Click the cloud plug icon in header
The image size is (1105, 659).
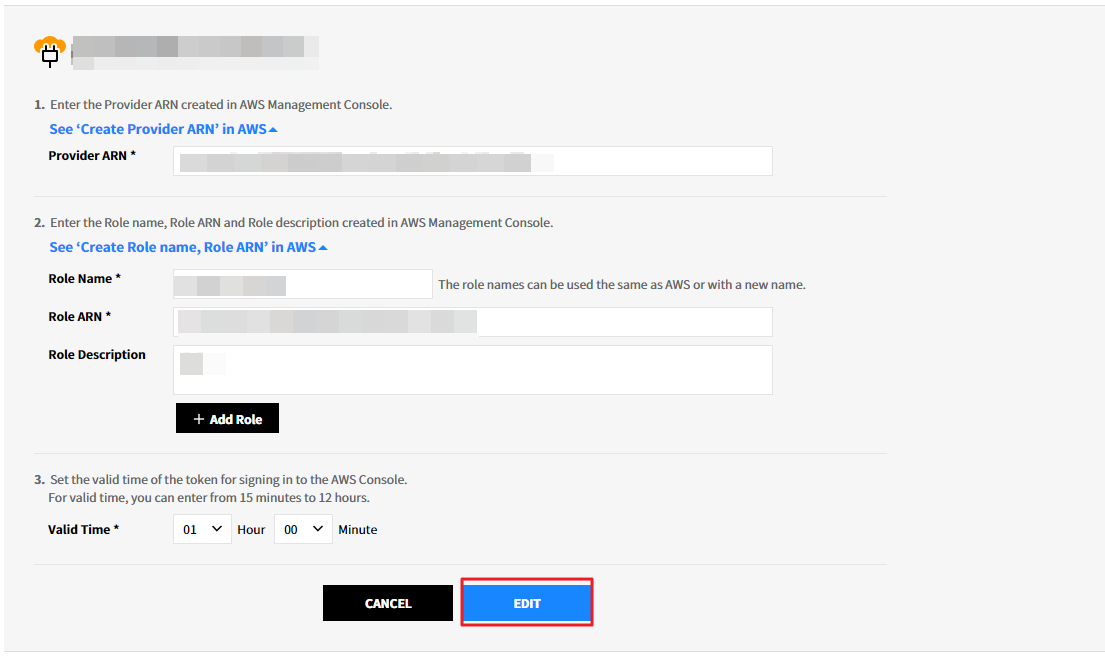[x=50, y=50]
